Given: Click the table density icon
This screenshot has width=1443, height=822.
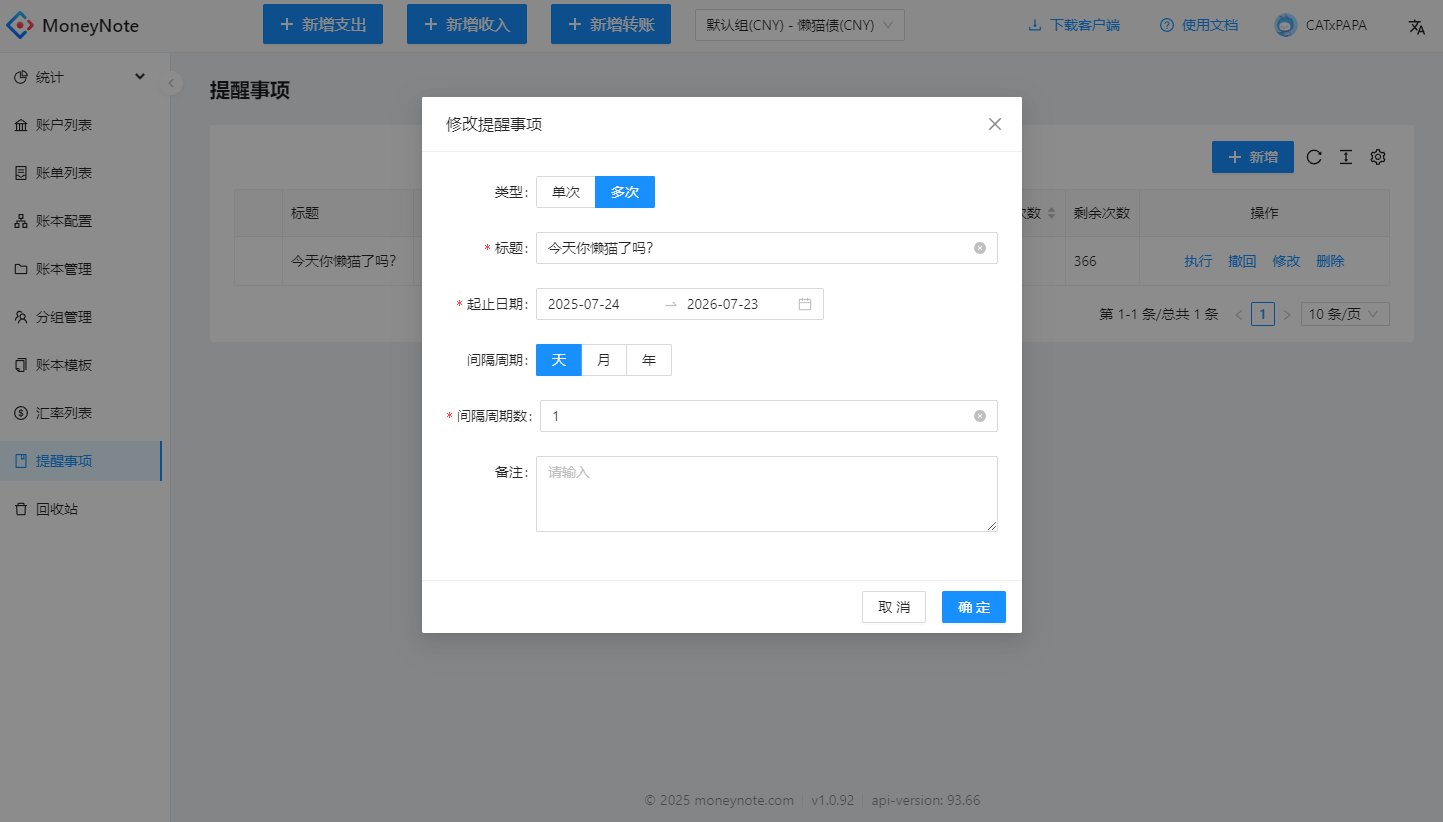Looking at the screenshot, I should pos(1346,157).
